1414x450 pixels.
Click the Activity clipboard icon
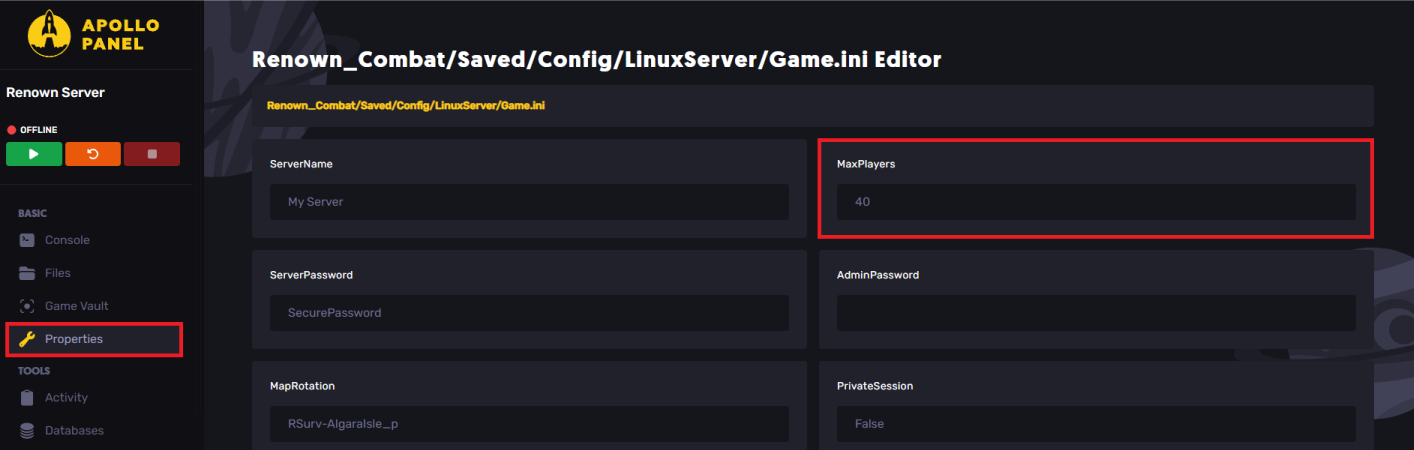(x=27, y=398)
